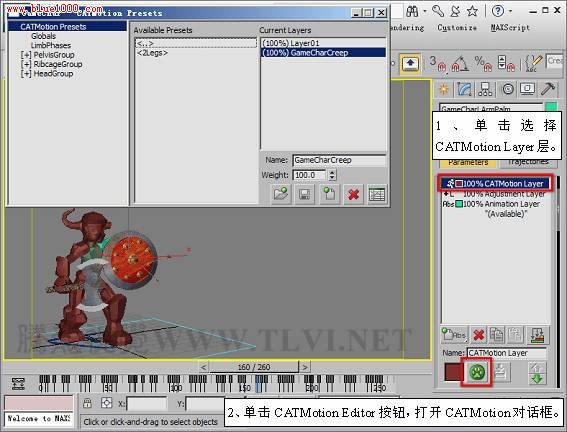This screenshot has height=432, width=567.
Task: Click Collapse Layers icon in command panel
Action: pos(538,335)
